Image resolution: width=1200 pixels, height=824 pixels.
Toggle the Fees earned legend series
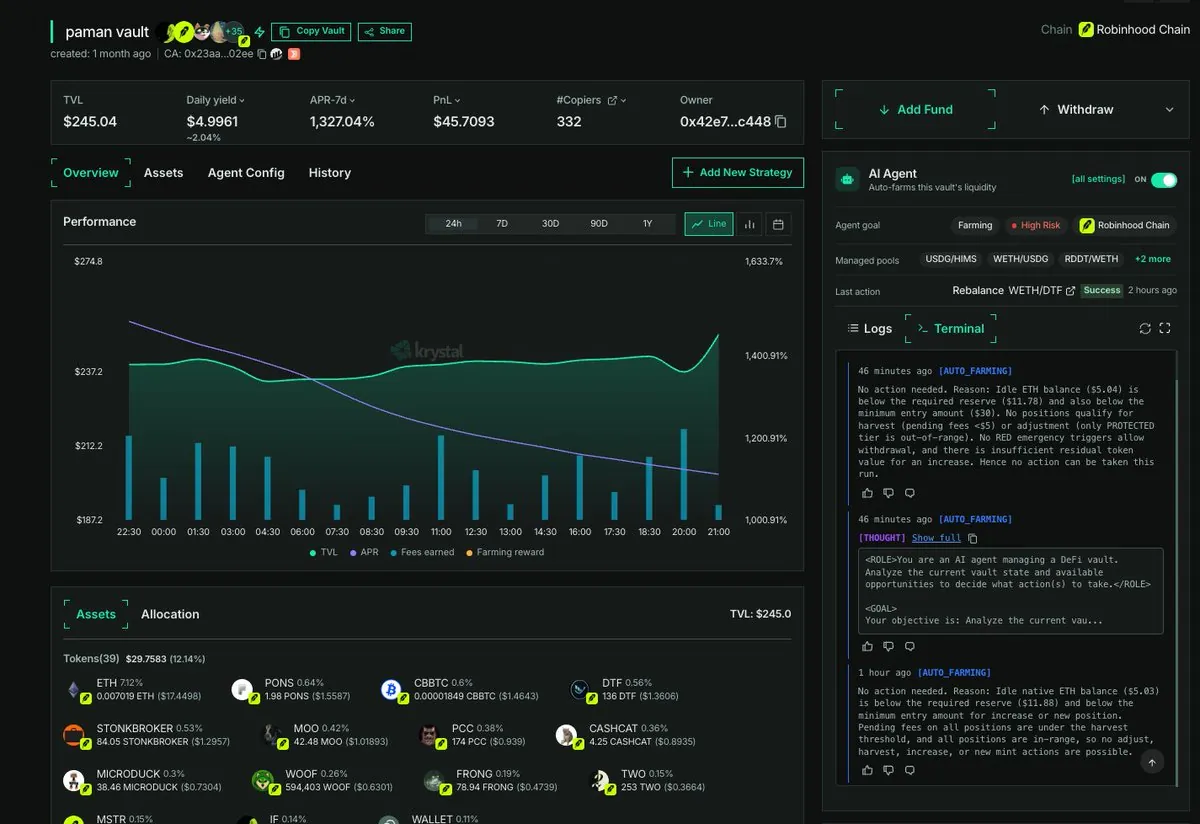point(422,552)
